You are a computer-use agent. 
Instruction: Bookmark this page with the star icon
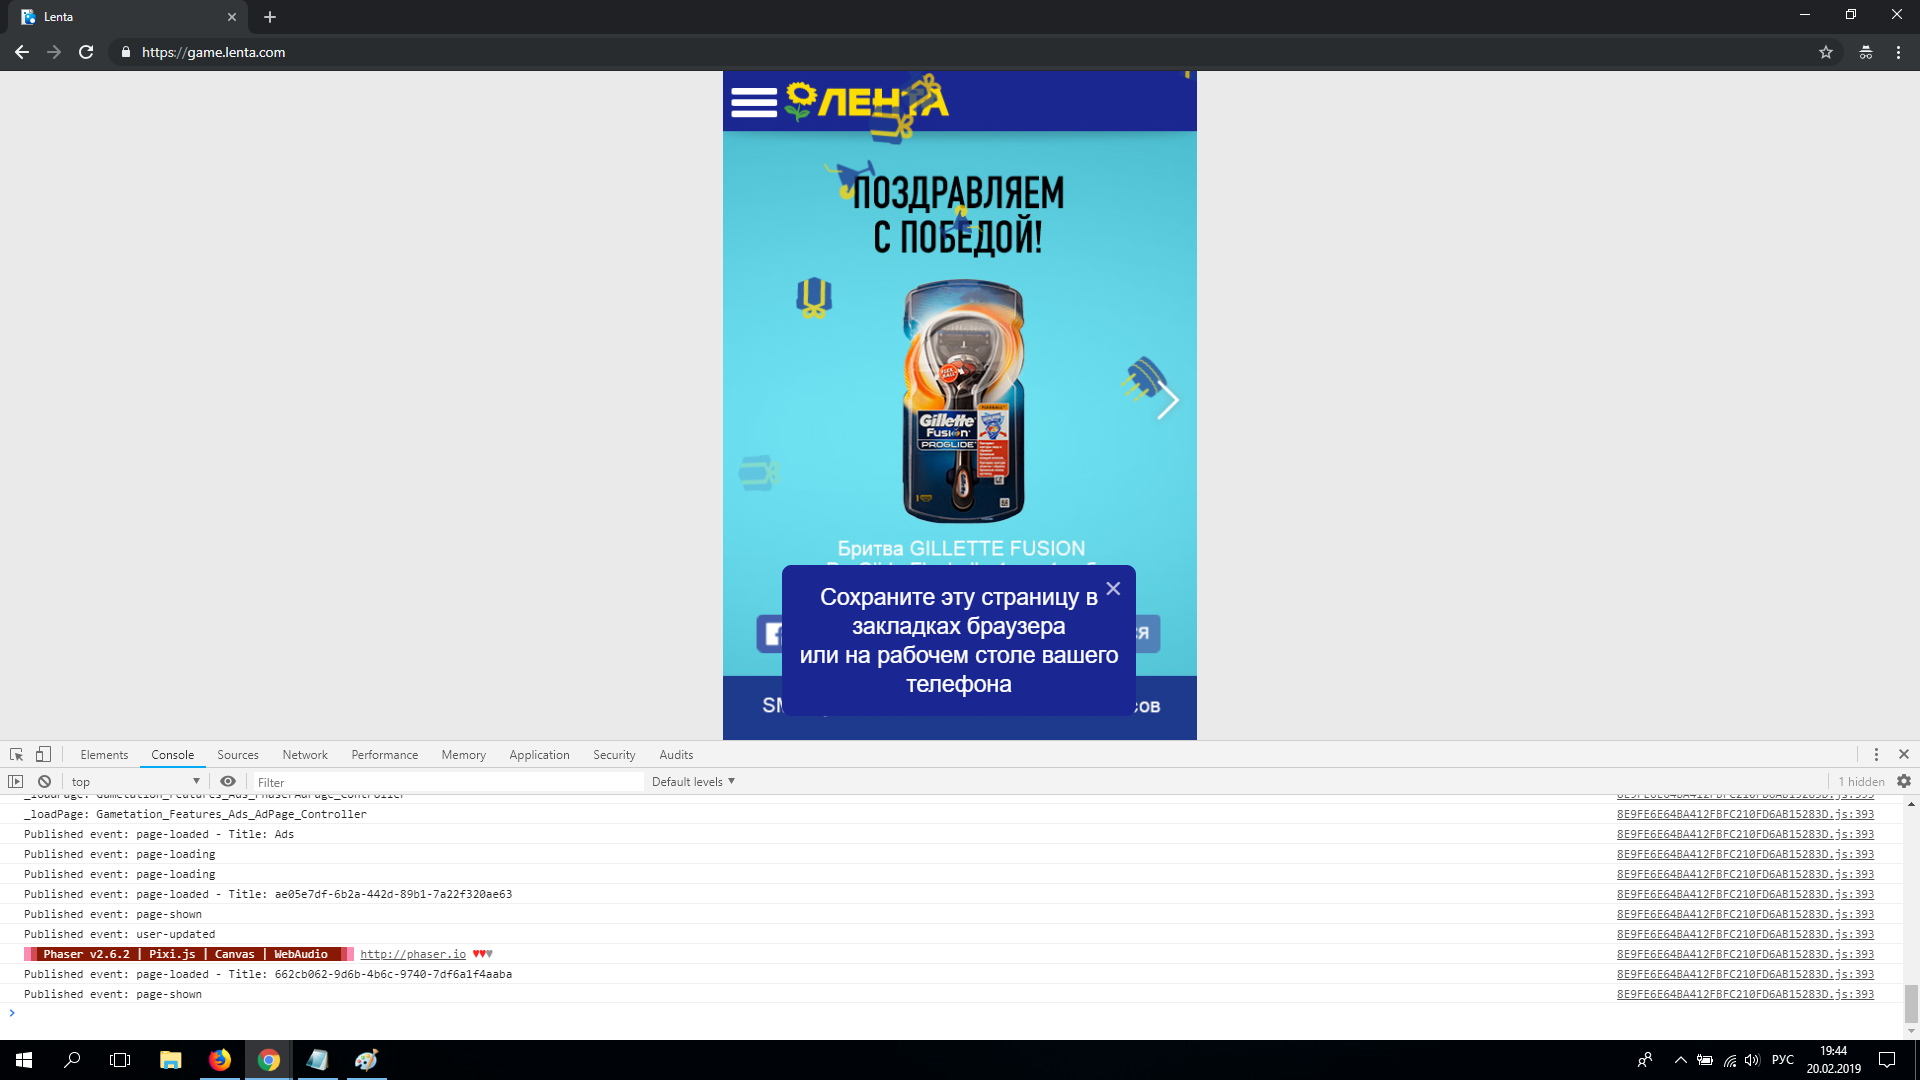[x=1826, y=52]
